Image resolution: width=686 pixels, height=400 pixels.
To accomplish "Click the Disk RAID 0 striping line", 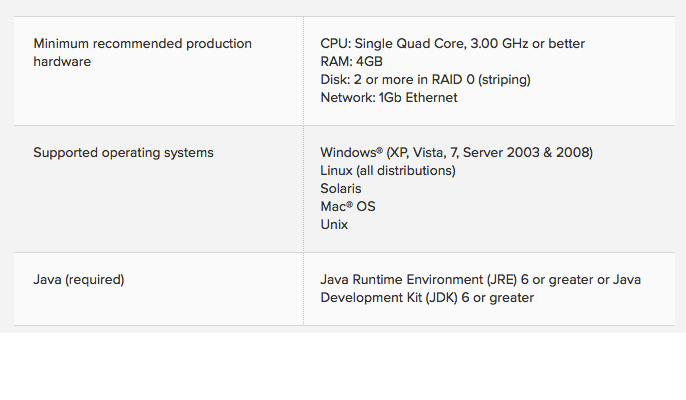I will 425,80.
